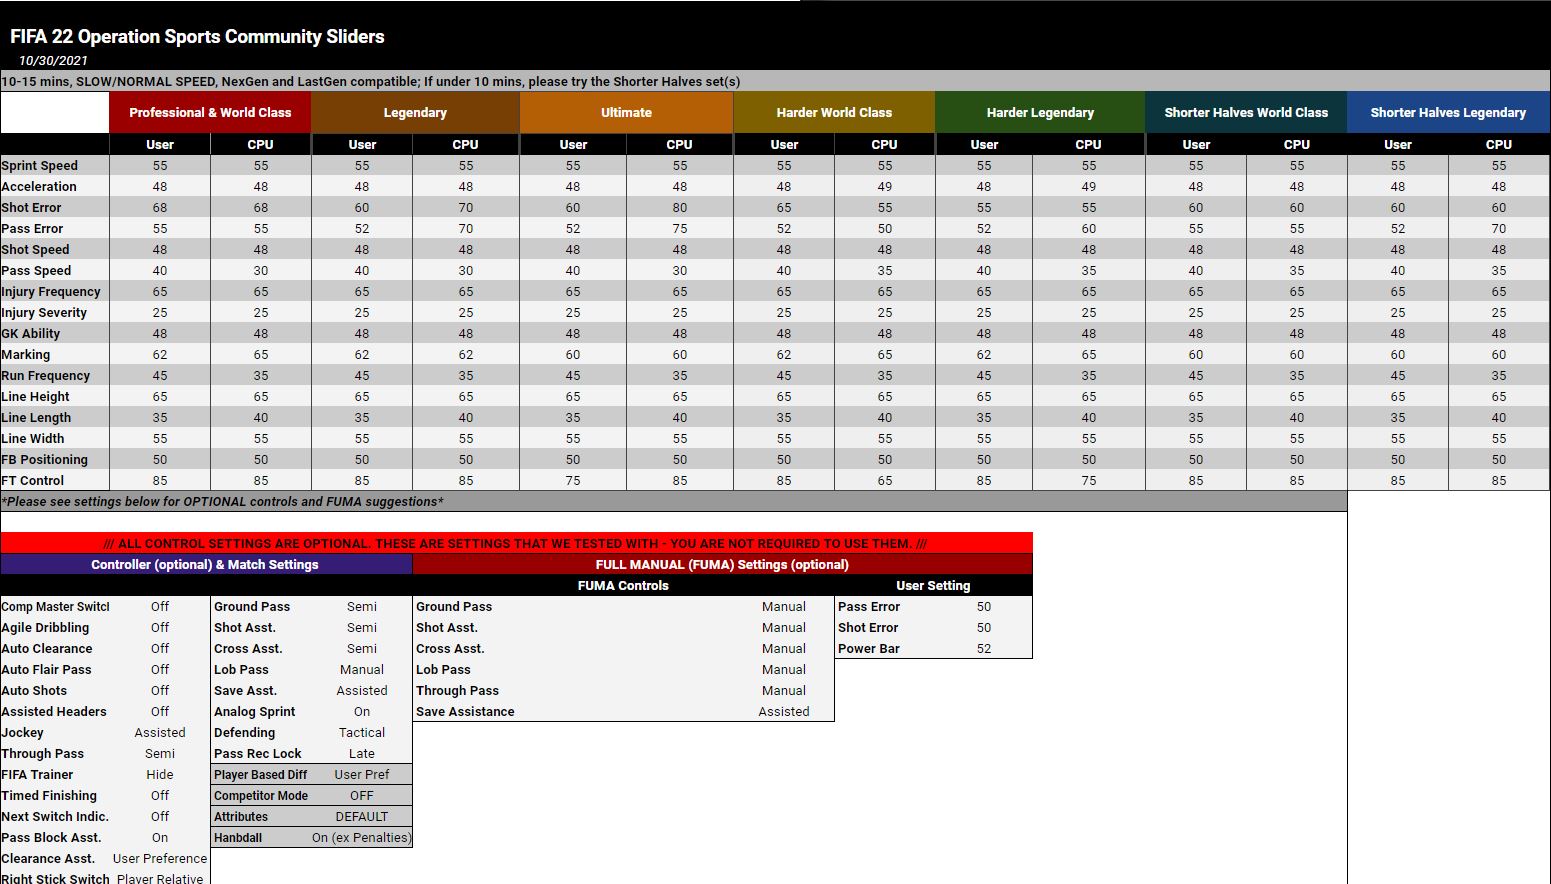Viewport: 1551px width, 884px height.
Task: Click the Attributes 'DEFAULT' value
Action: tap(362, 817)
